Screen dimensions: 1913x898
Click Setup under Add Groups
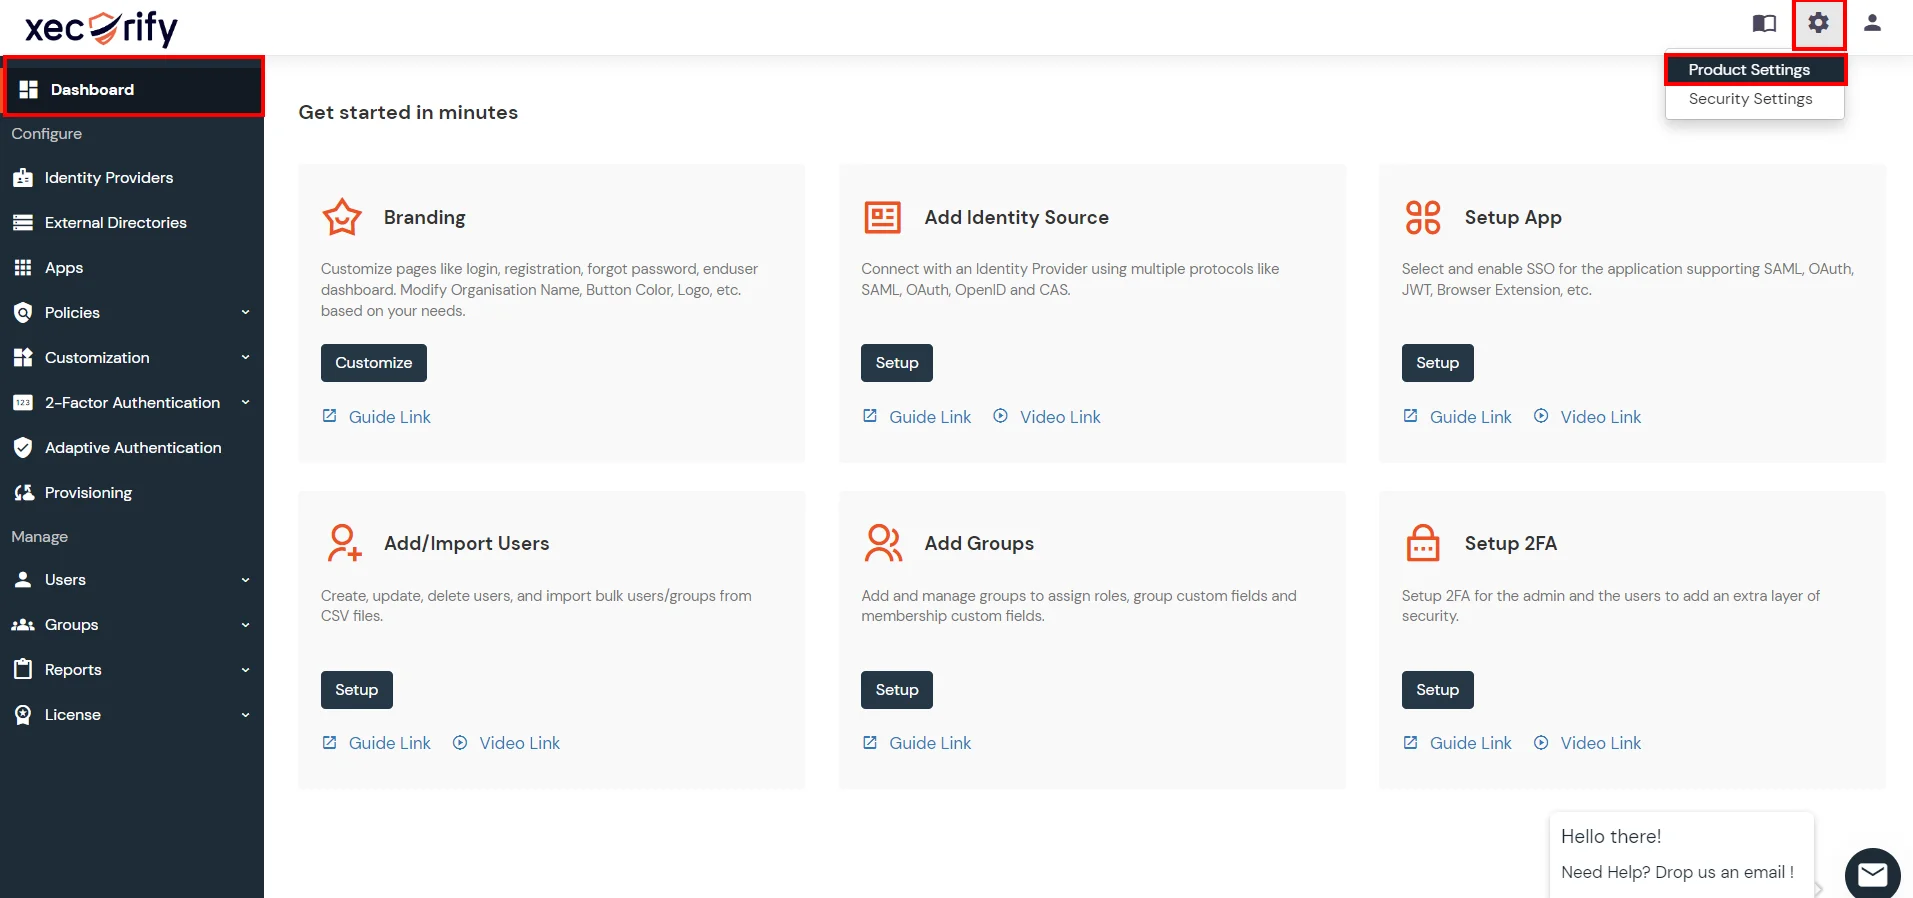[897, 690]
